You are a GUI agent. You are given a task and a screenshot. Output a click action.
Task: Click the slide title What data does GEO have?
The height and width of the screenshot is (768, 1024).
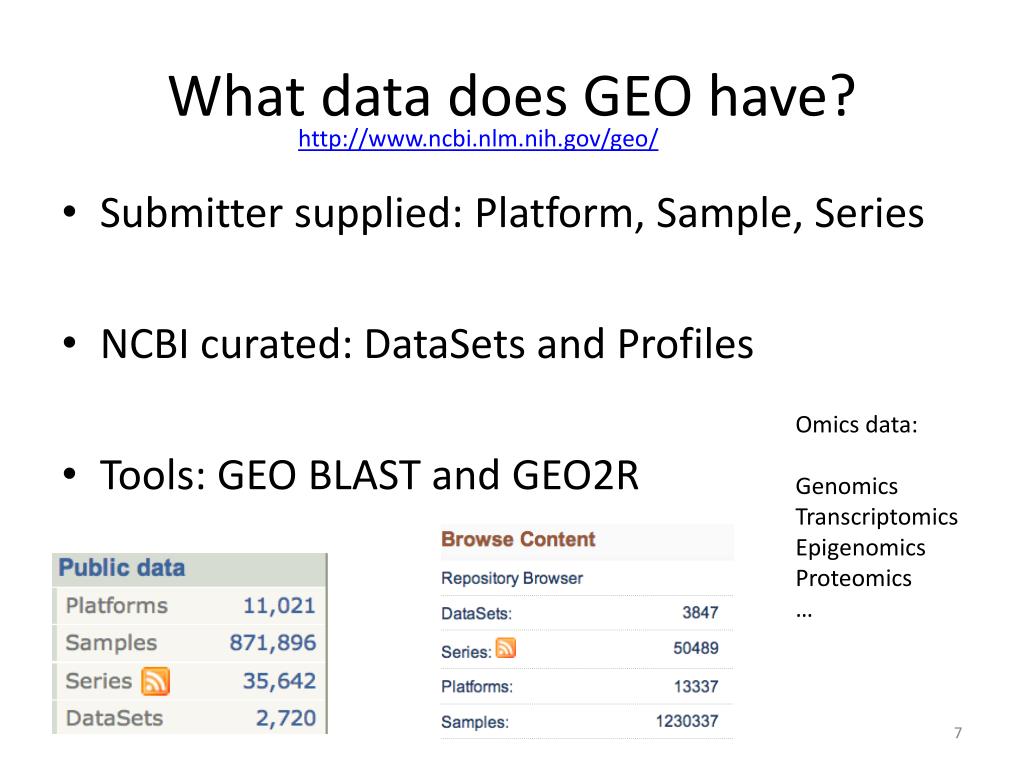tap(512, 97)
